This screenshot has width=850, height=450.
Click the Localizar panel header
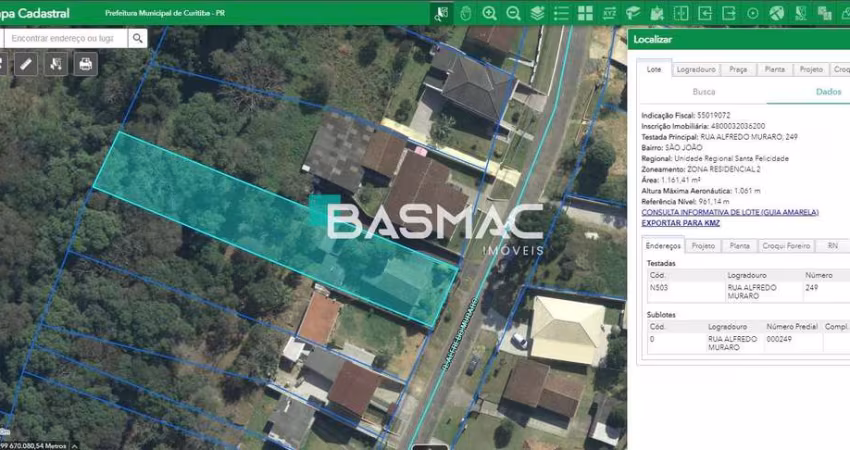tap(739, 39)
